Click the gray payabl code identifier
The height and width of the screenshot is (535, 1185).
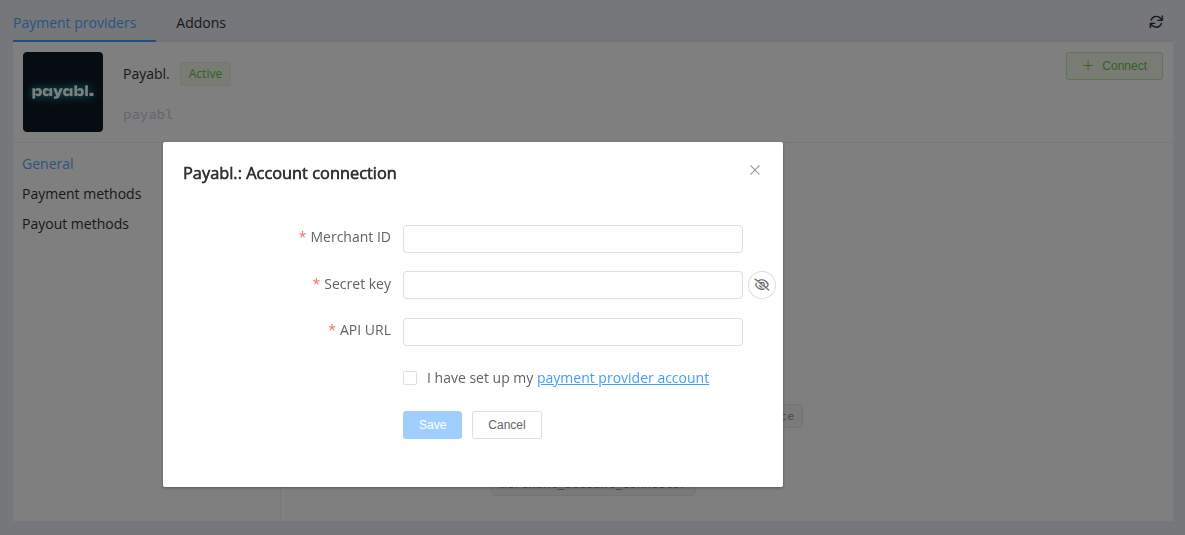click(148, 114)
